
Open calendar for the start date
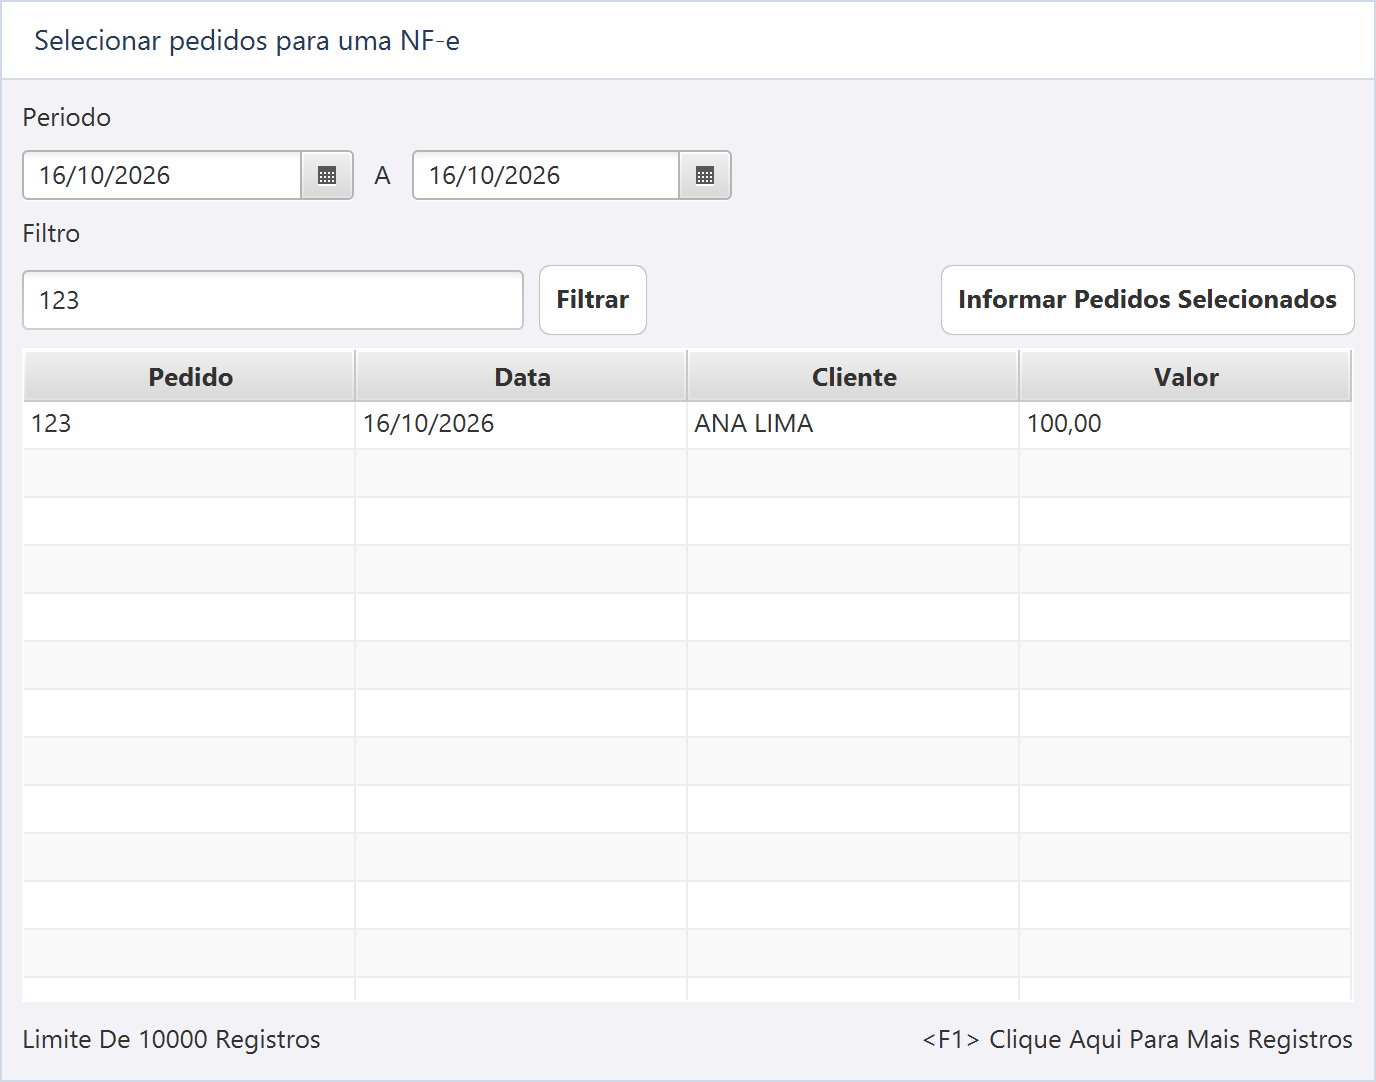[x=327, y=175]
